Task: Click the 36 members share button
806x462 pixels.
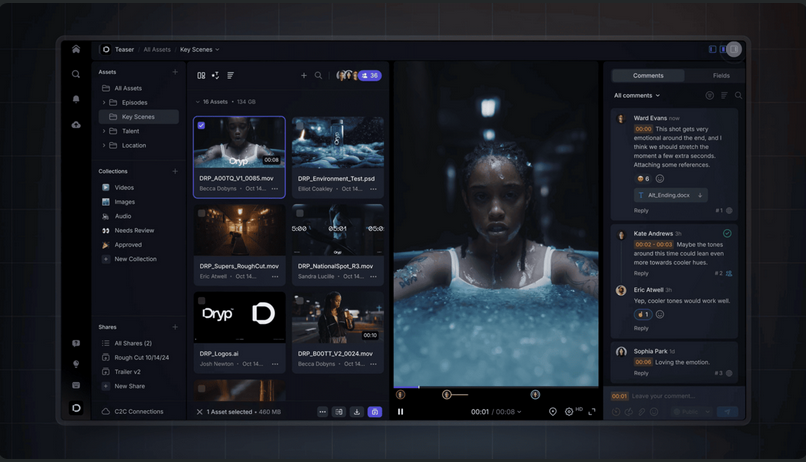Action: point(369,75)
